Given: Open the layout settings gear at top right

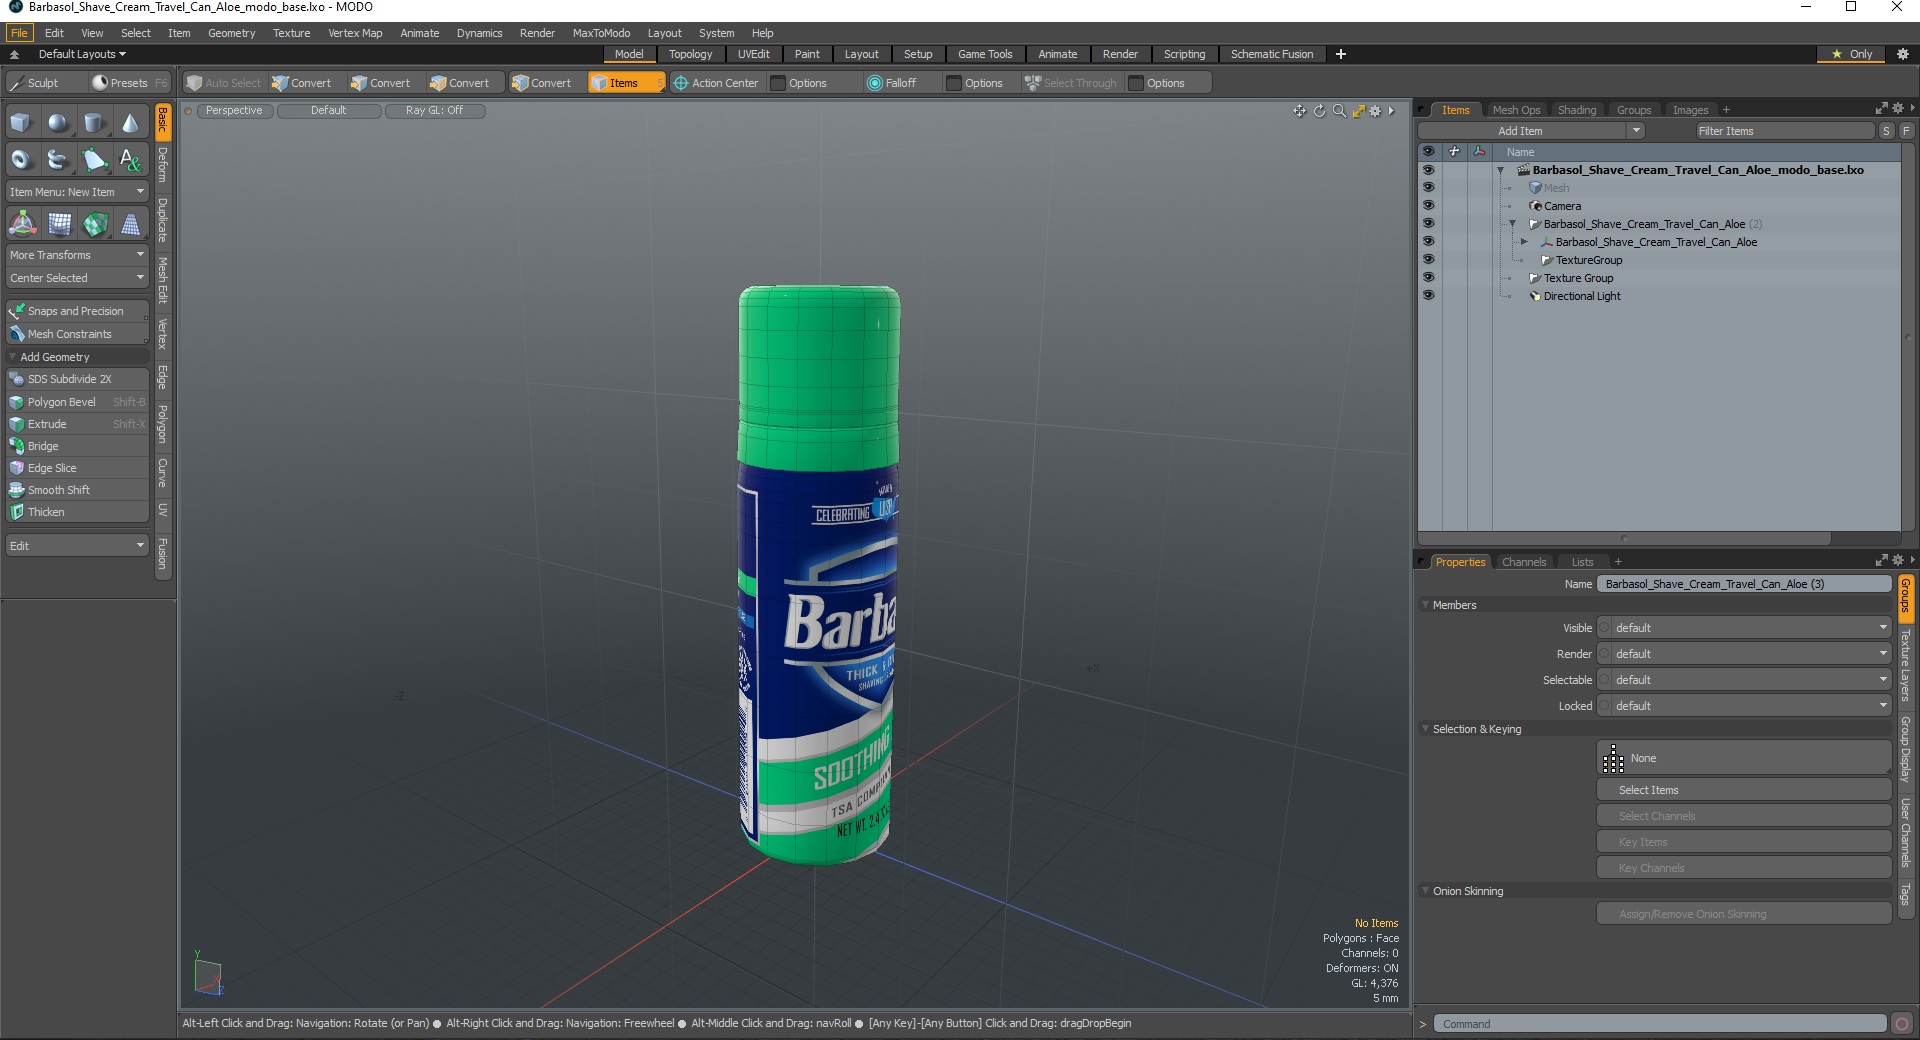Looking at the screenshot, I should point(1902,54).
